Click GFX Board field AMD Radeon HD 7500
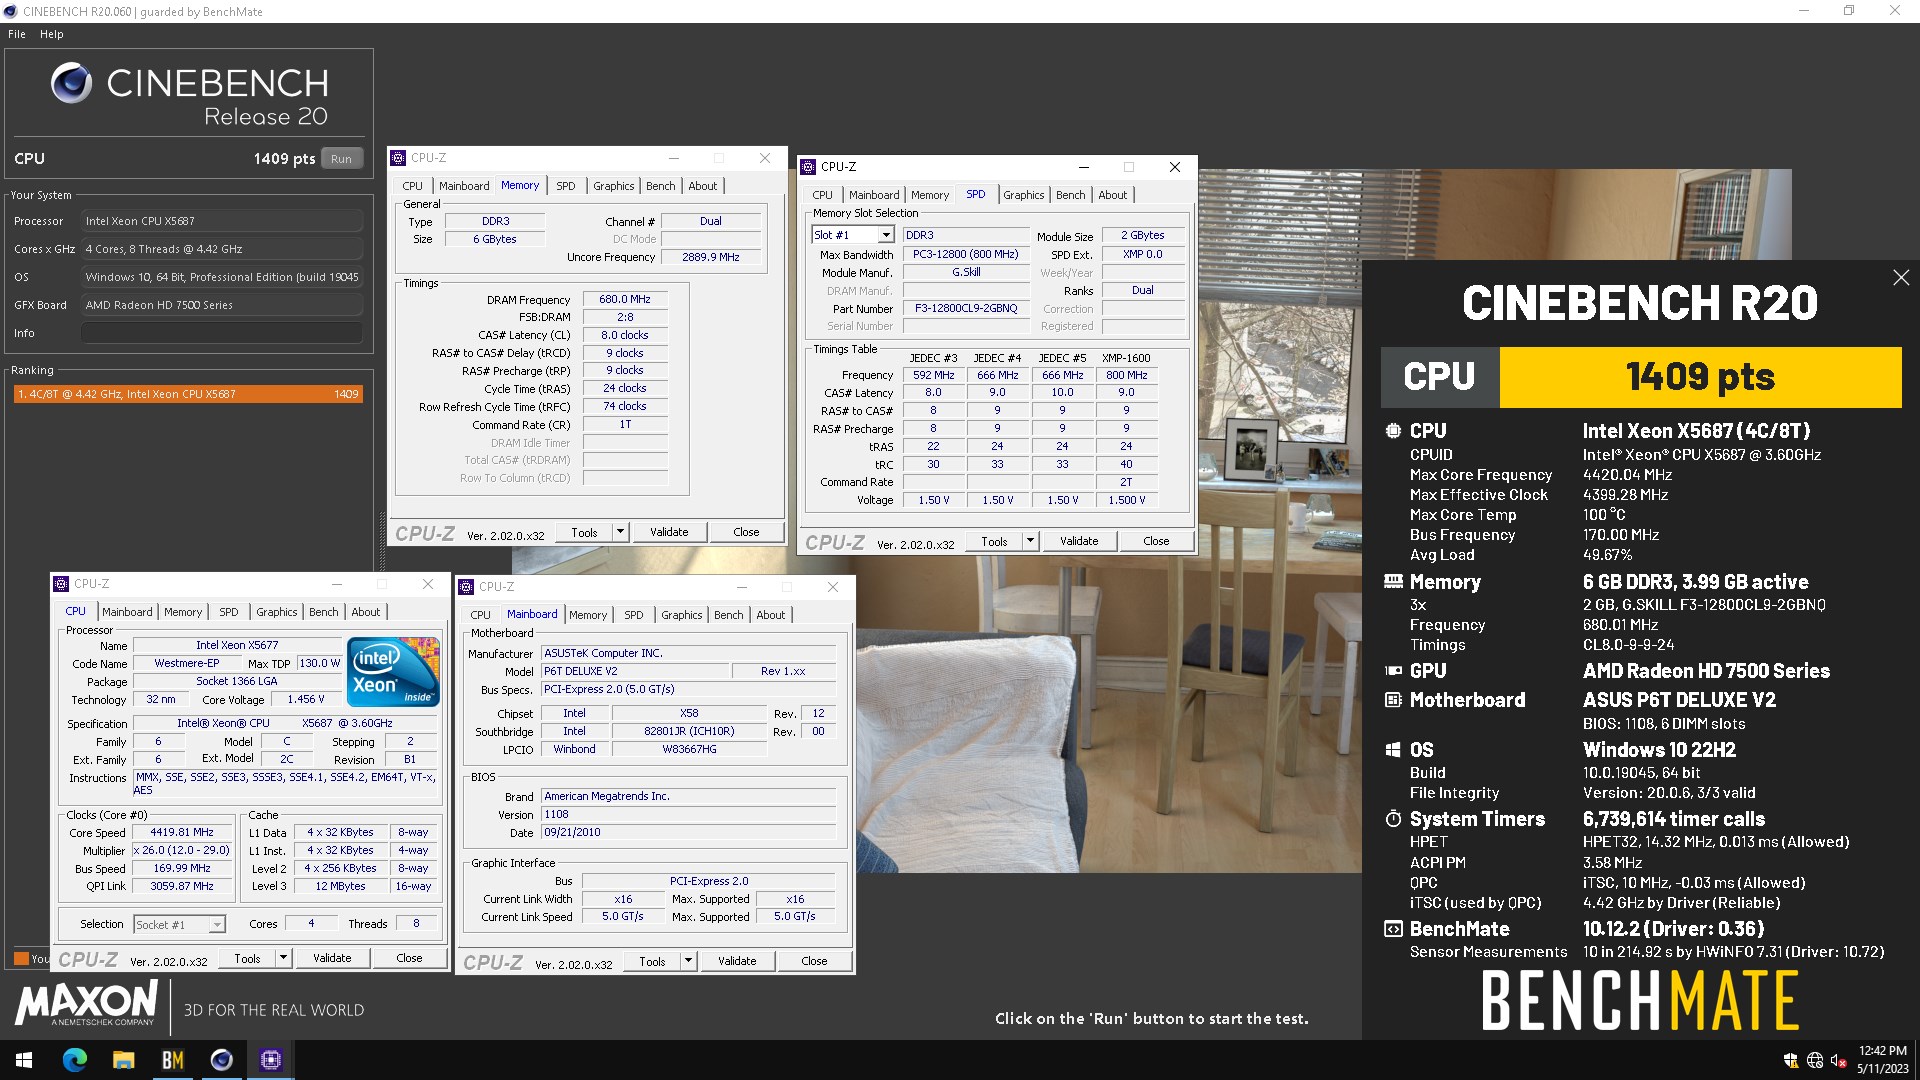1920x1080 pixels. 222,305
